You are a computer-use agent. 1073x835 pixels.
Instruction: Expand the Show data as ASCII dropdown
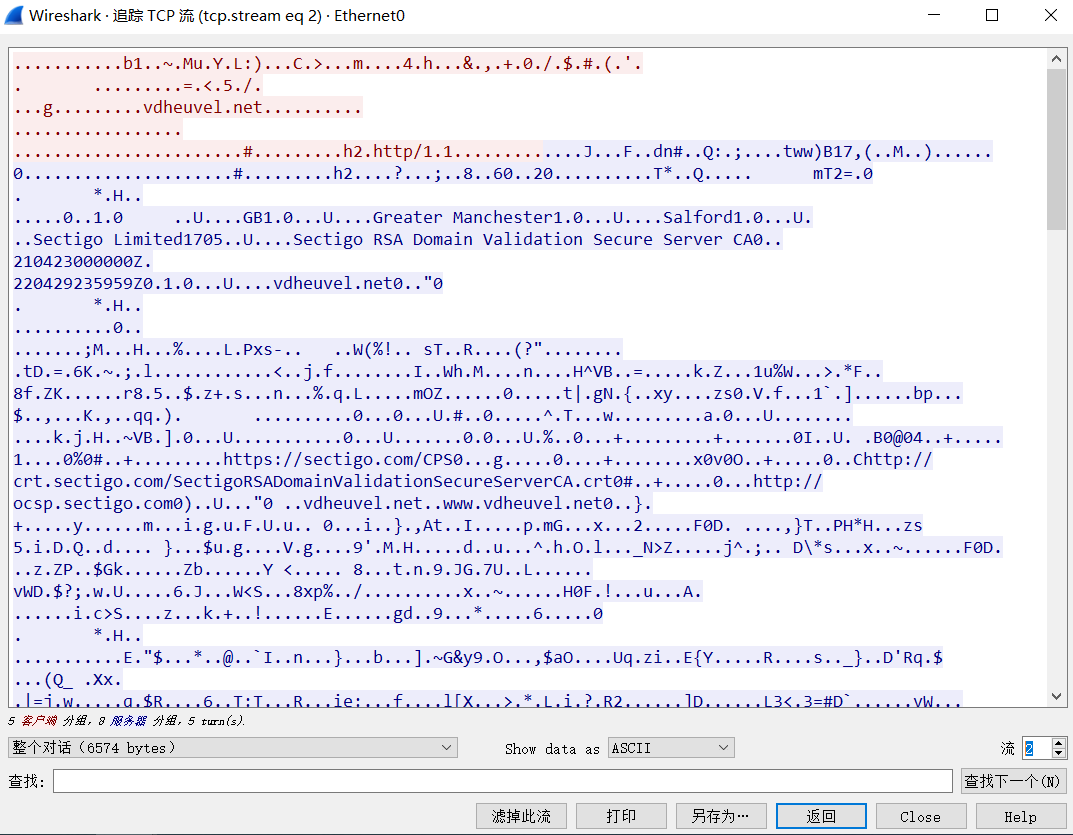coord(671,748)
